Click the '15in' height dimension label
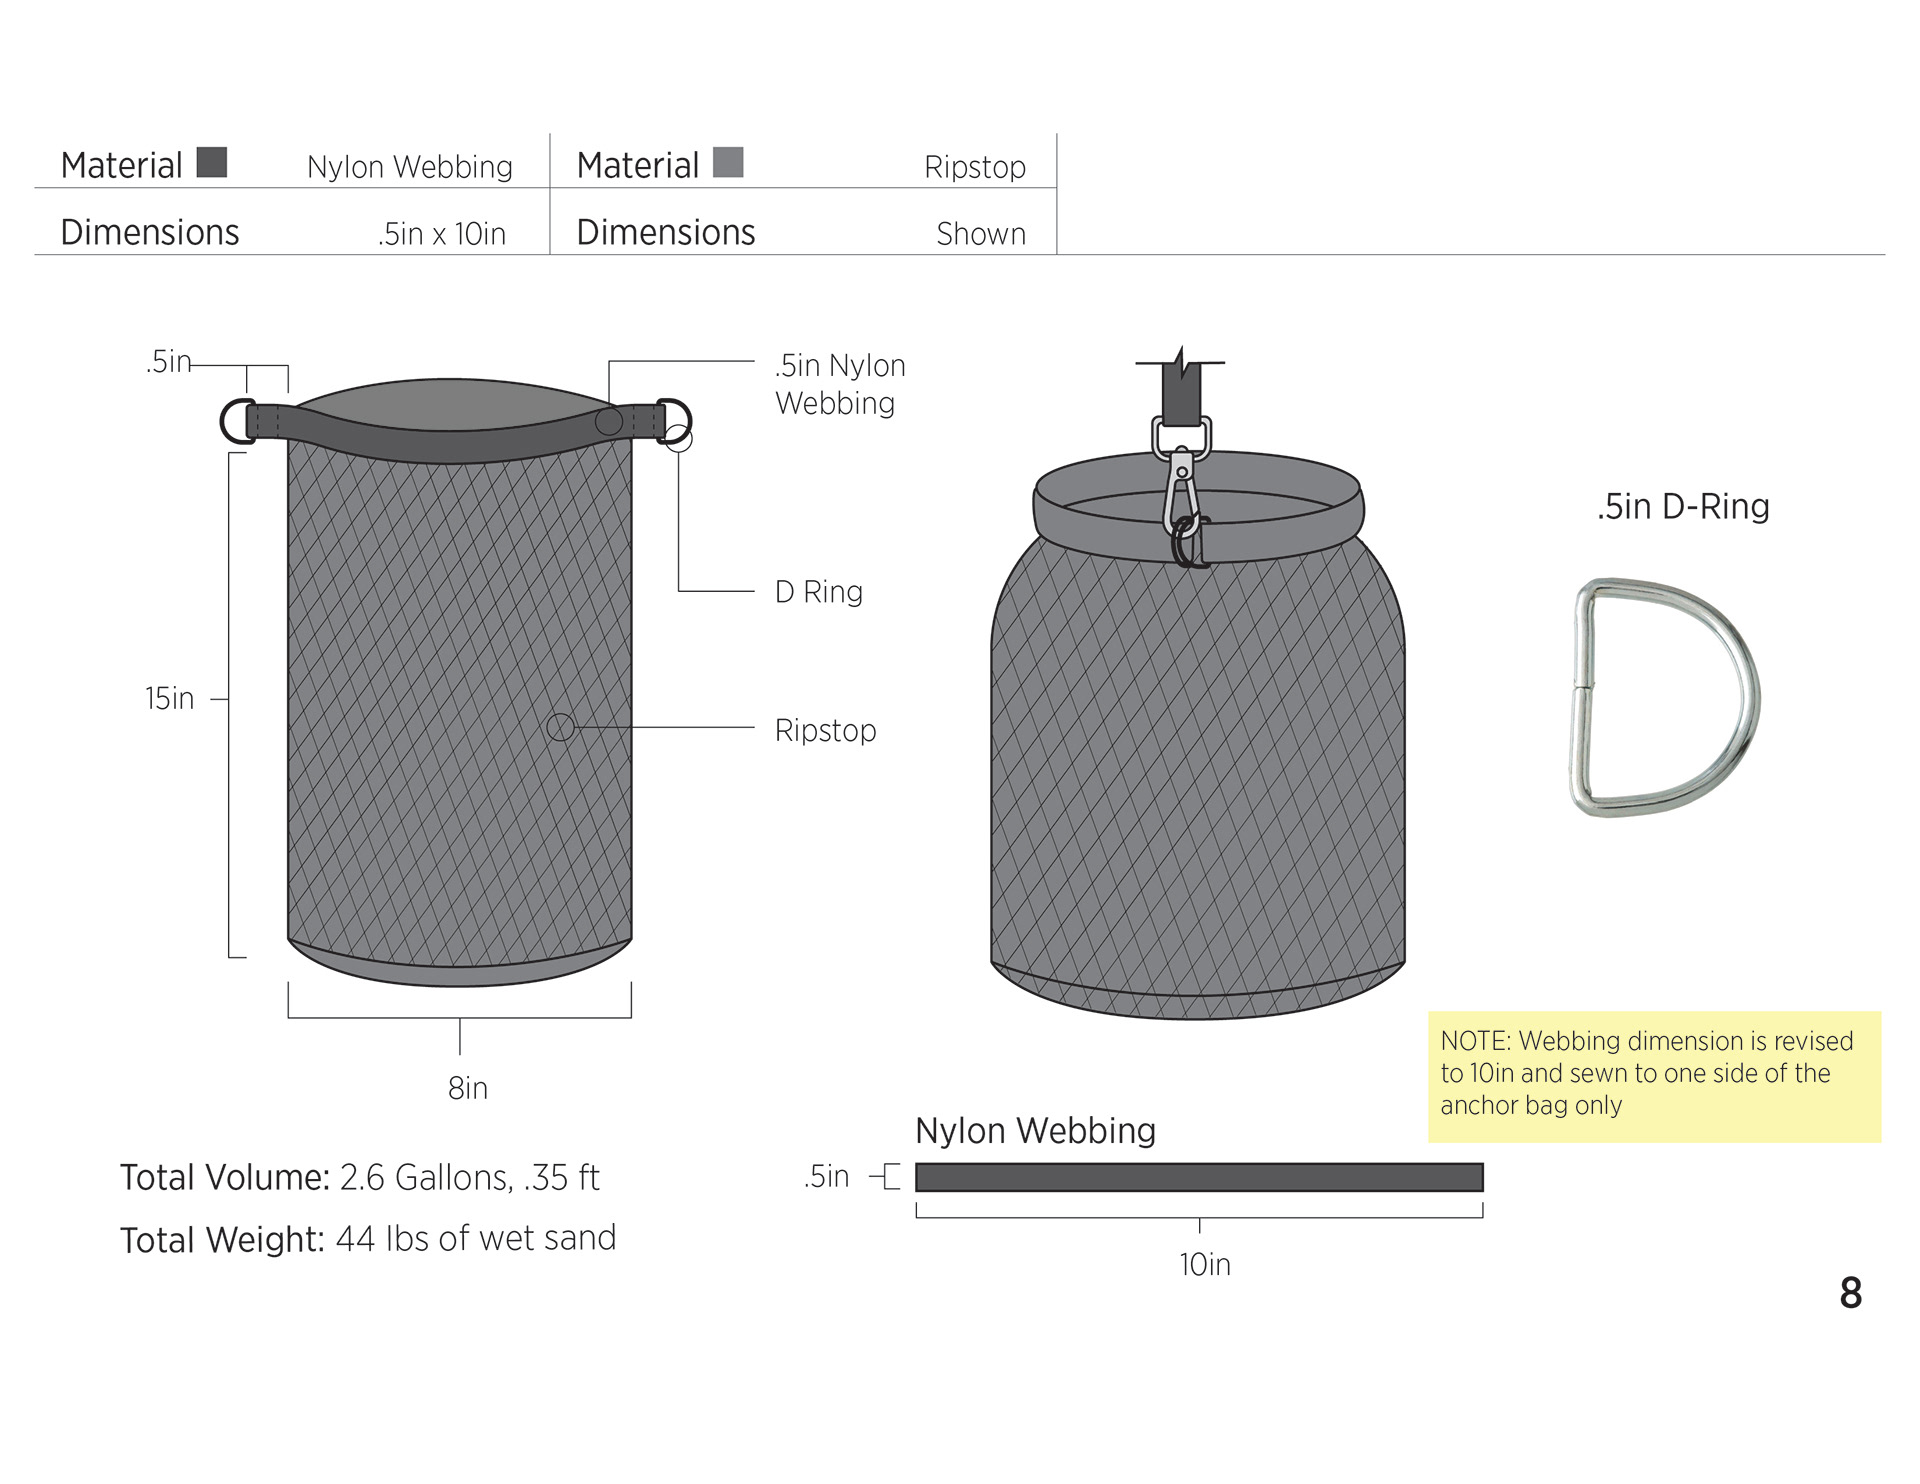This screenshot has width=1920, height=1484. [169, 698]
